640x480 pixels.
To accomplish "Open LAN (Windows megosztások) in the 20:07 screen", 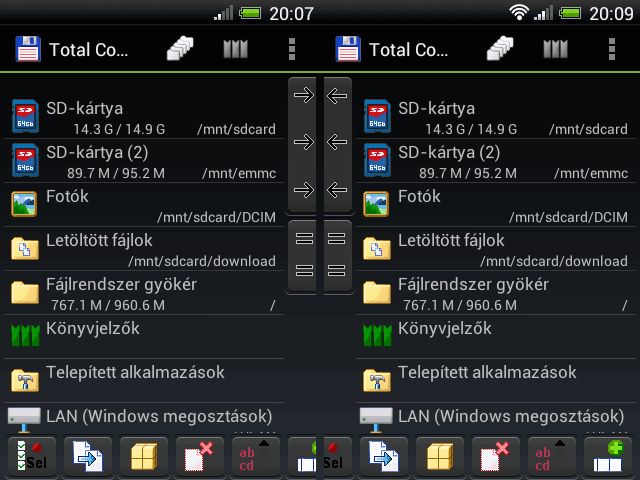I will point(144,419).
